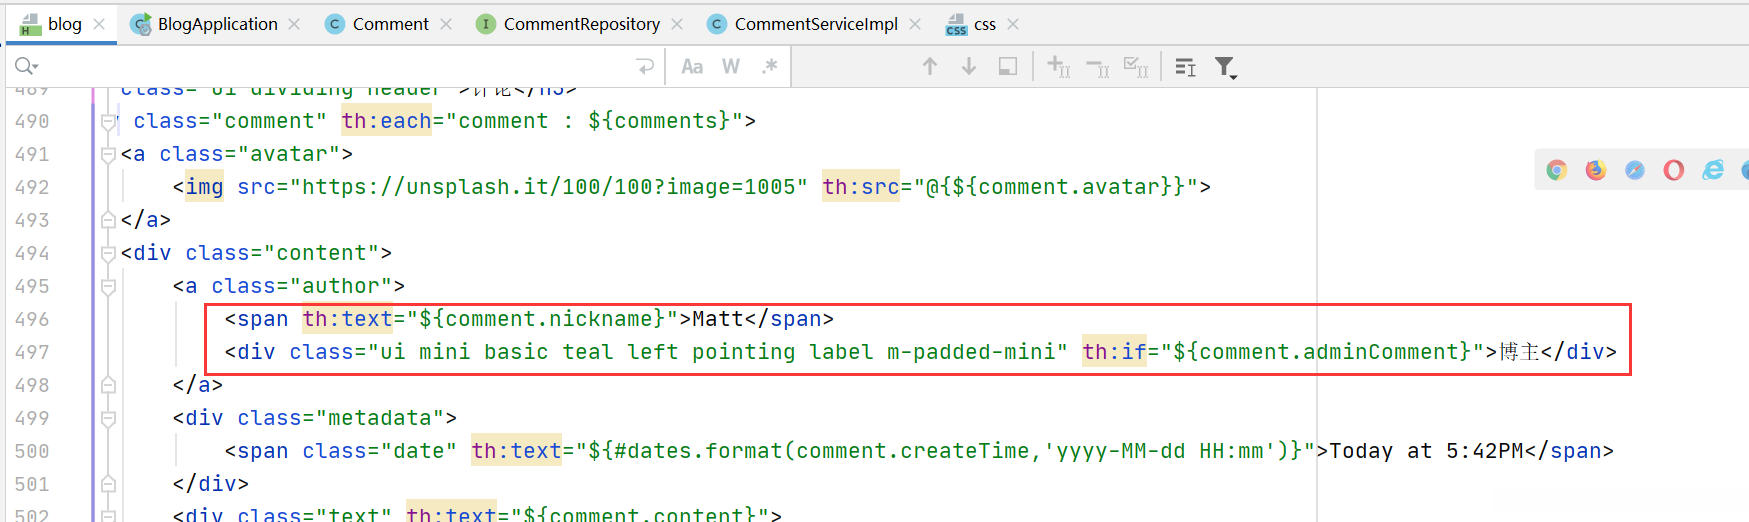Viewport: 1749px width, 522px height.
Task: Click the th:if attribute on line 497
Action: click(1114, 352)
